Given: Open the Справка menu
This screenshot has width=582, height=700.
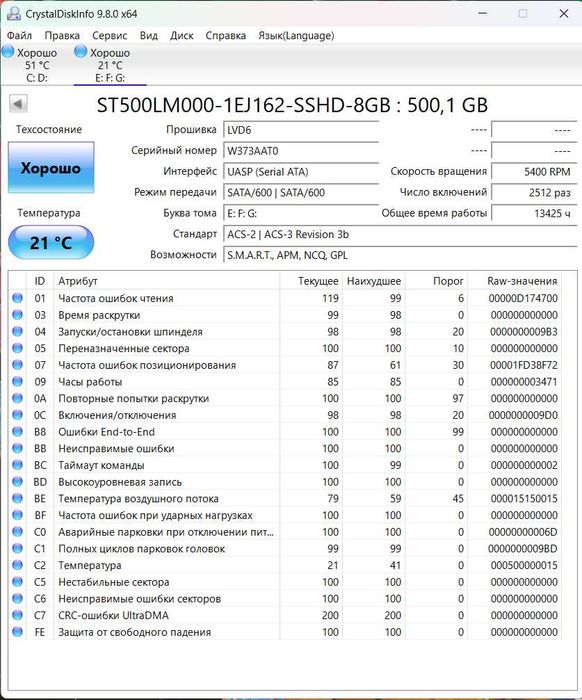Looking at the screenshot, I should pos(225,35).
